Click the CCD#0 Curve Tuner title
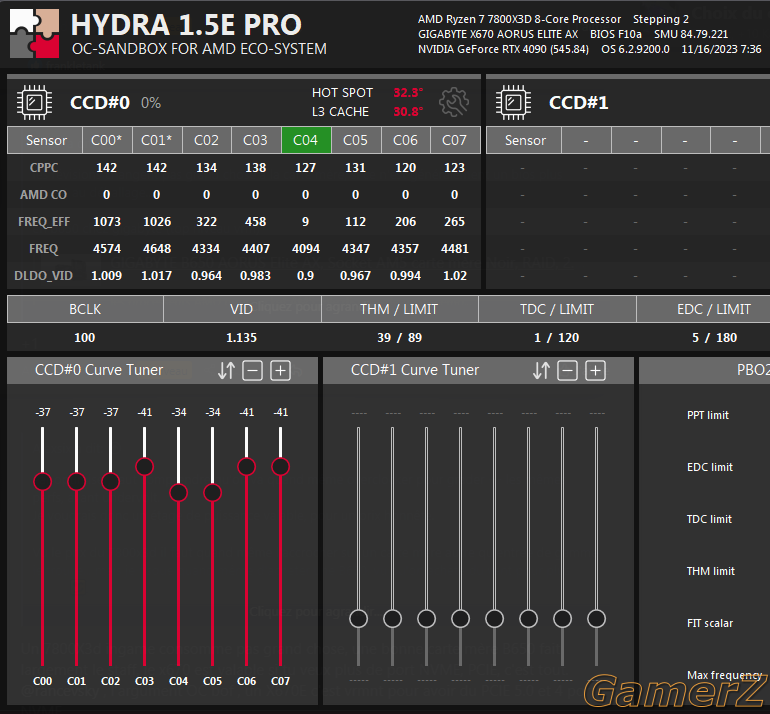 99,370
